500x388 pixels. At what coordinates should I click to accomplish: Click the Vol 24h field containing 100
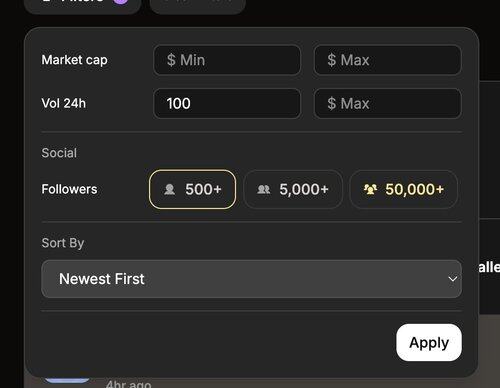pyautogui.click(x=227, y=103)
